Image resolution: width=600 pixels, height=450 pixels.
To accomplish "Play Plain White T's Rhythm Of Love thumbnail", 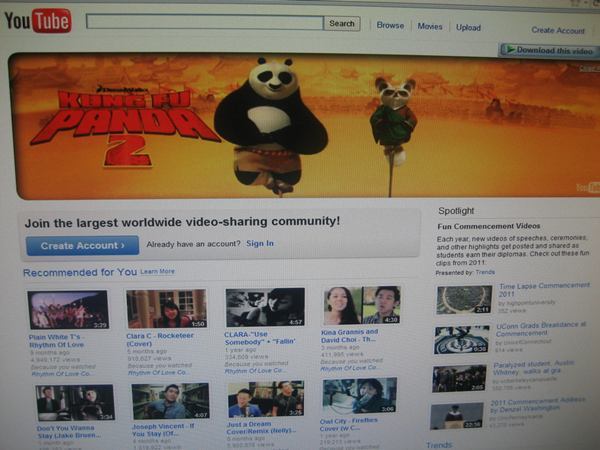I will pyautogui.click(x=68, y=309).
